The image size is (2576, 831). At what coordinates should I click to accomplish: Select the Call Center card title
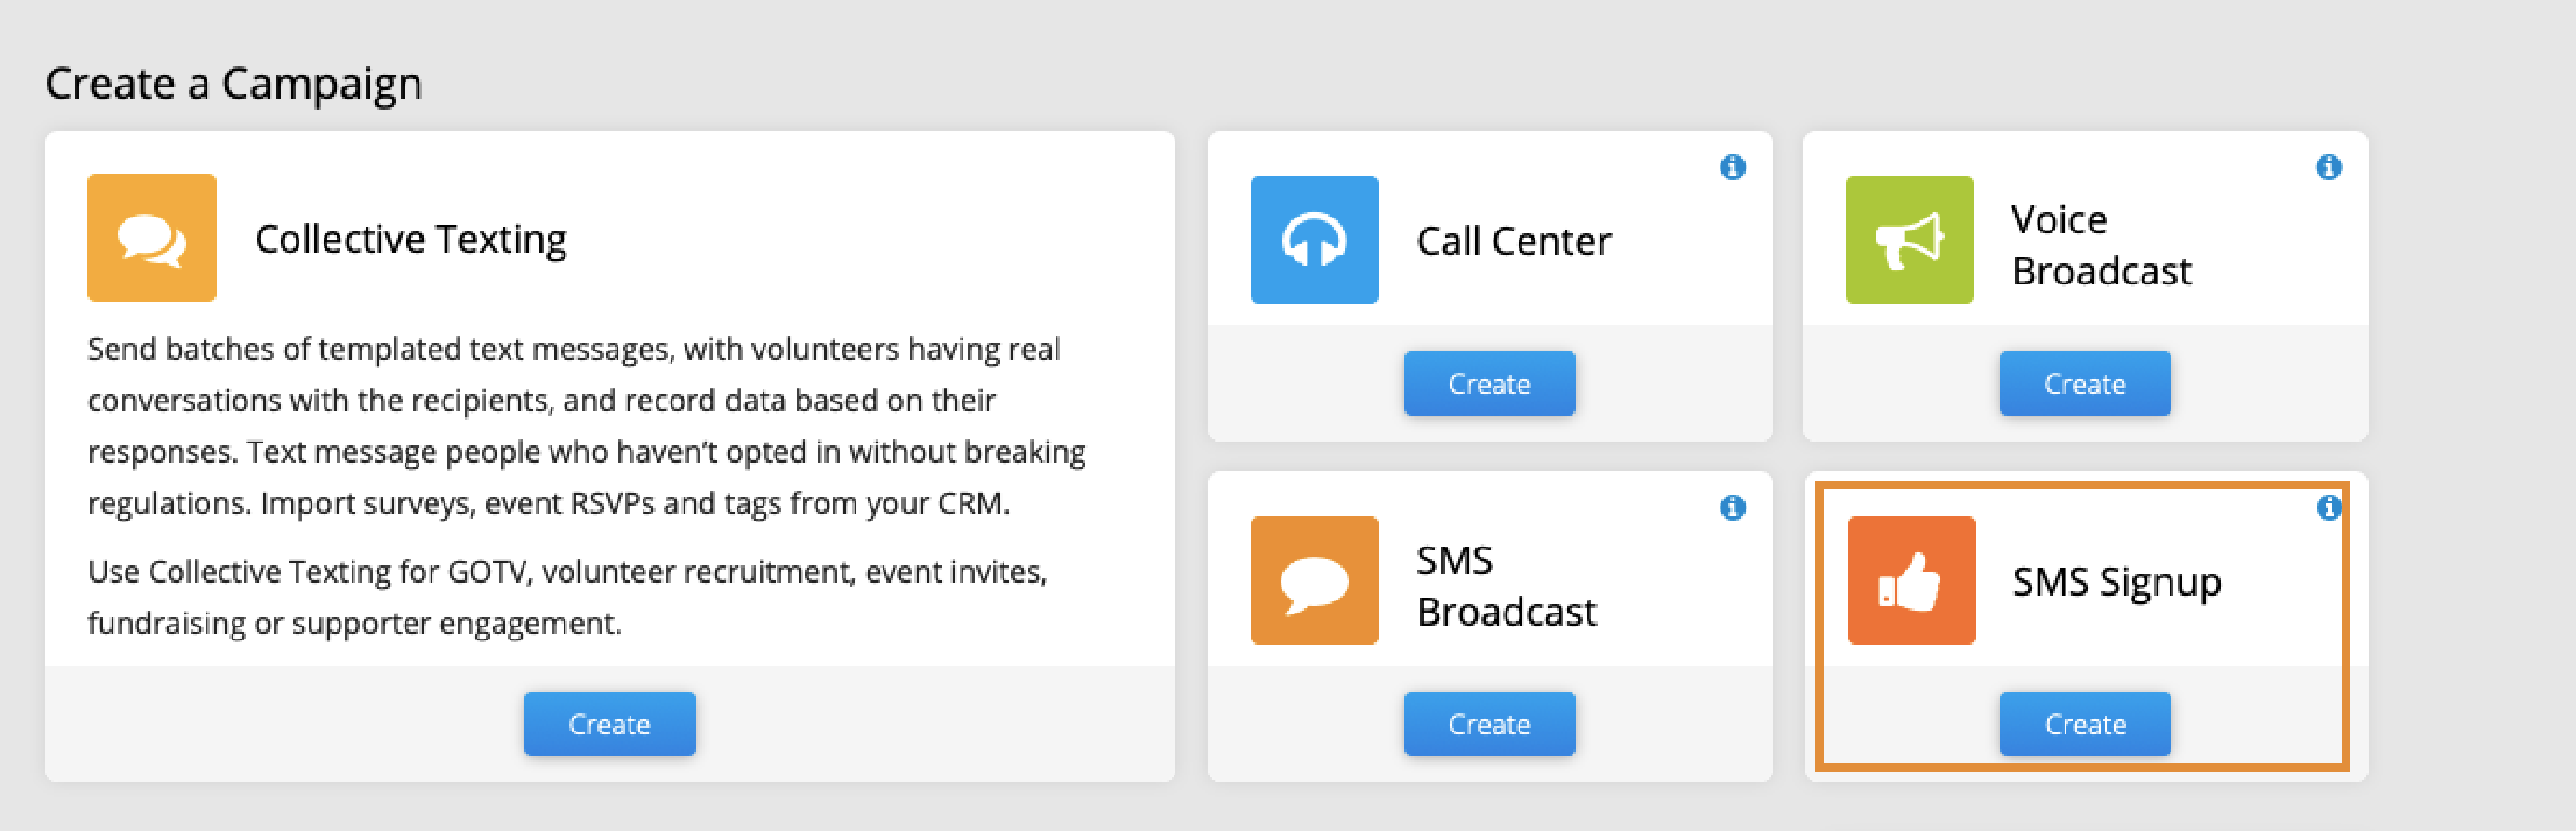click(1514, 241)
